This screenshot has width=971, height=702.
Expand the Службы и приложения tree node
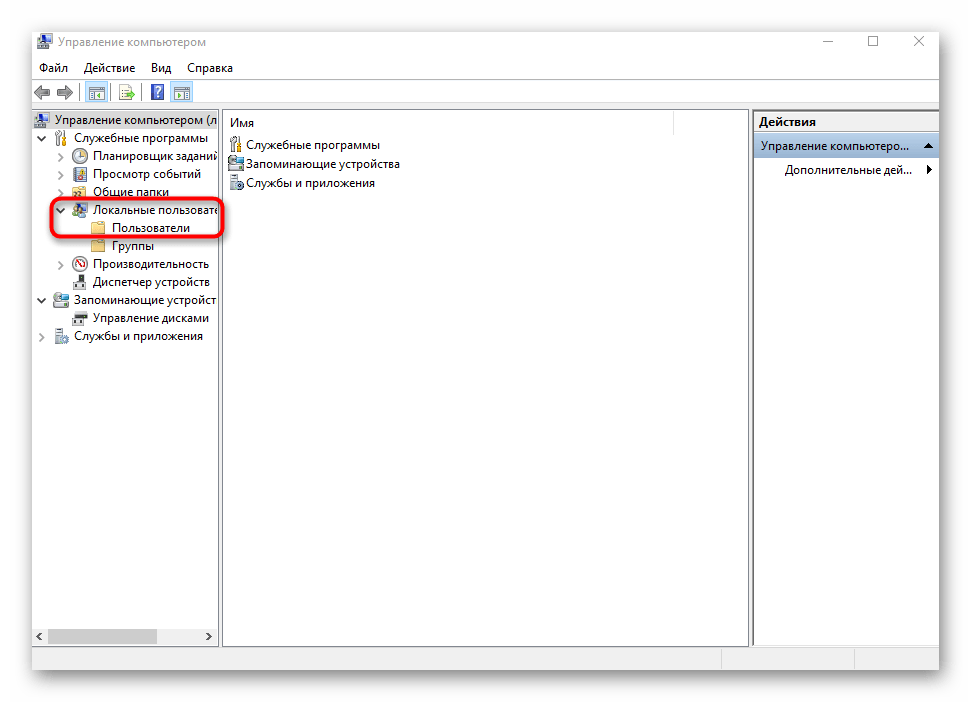click(42, 337)
